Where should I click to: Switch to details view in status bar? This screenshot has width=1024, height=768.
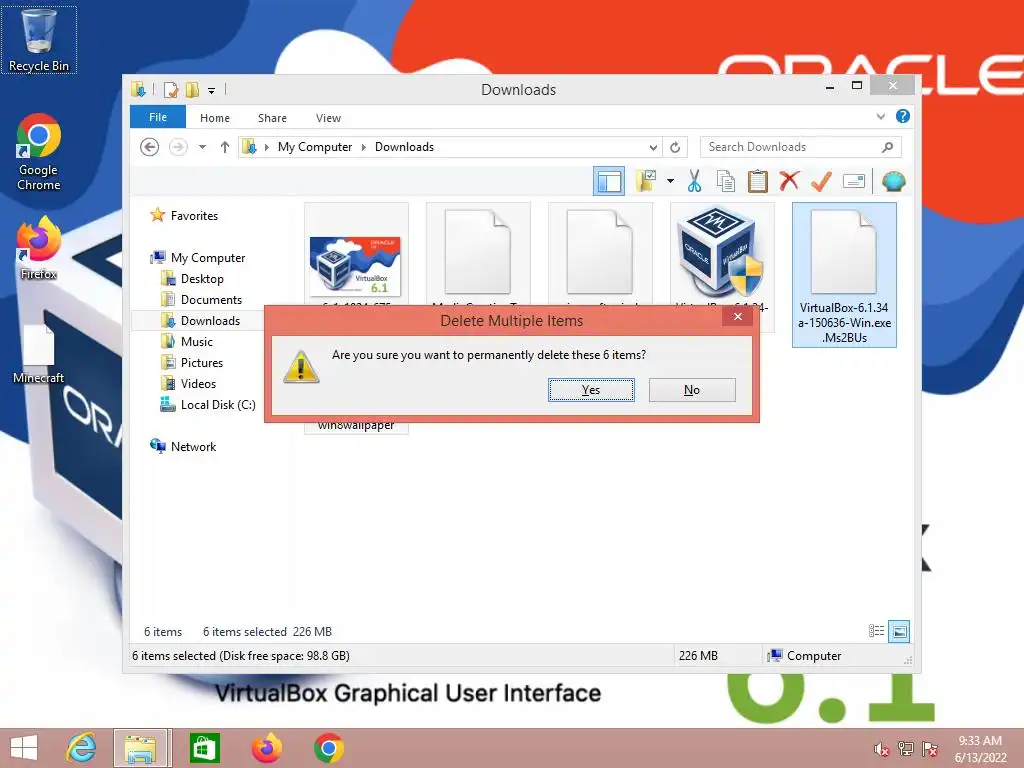(876, 631)
